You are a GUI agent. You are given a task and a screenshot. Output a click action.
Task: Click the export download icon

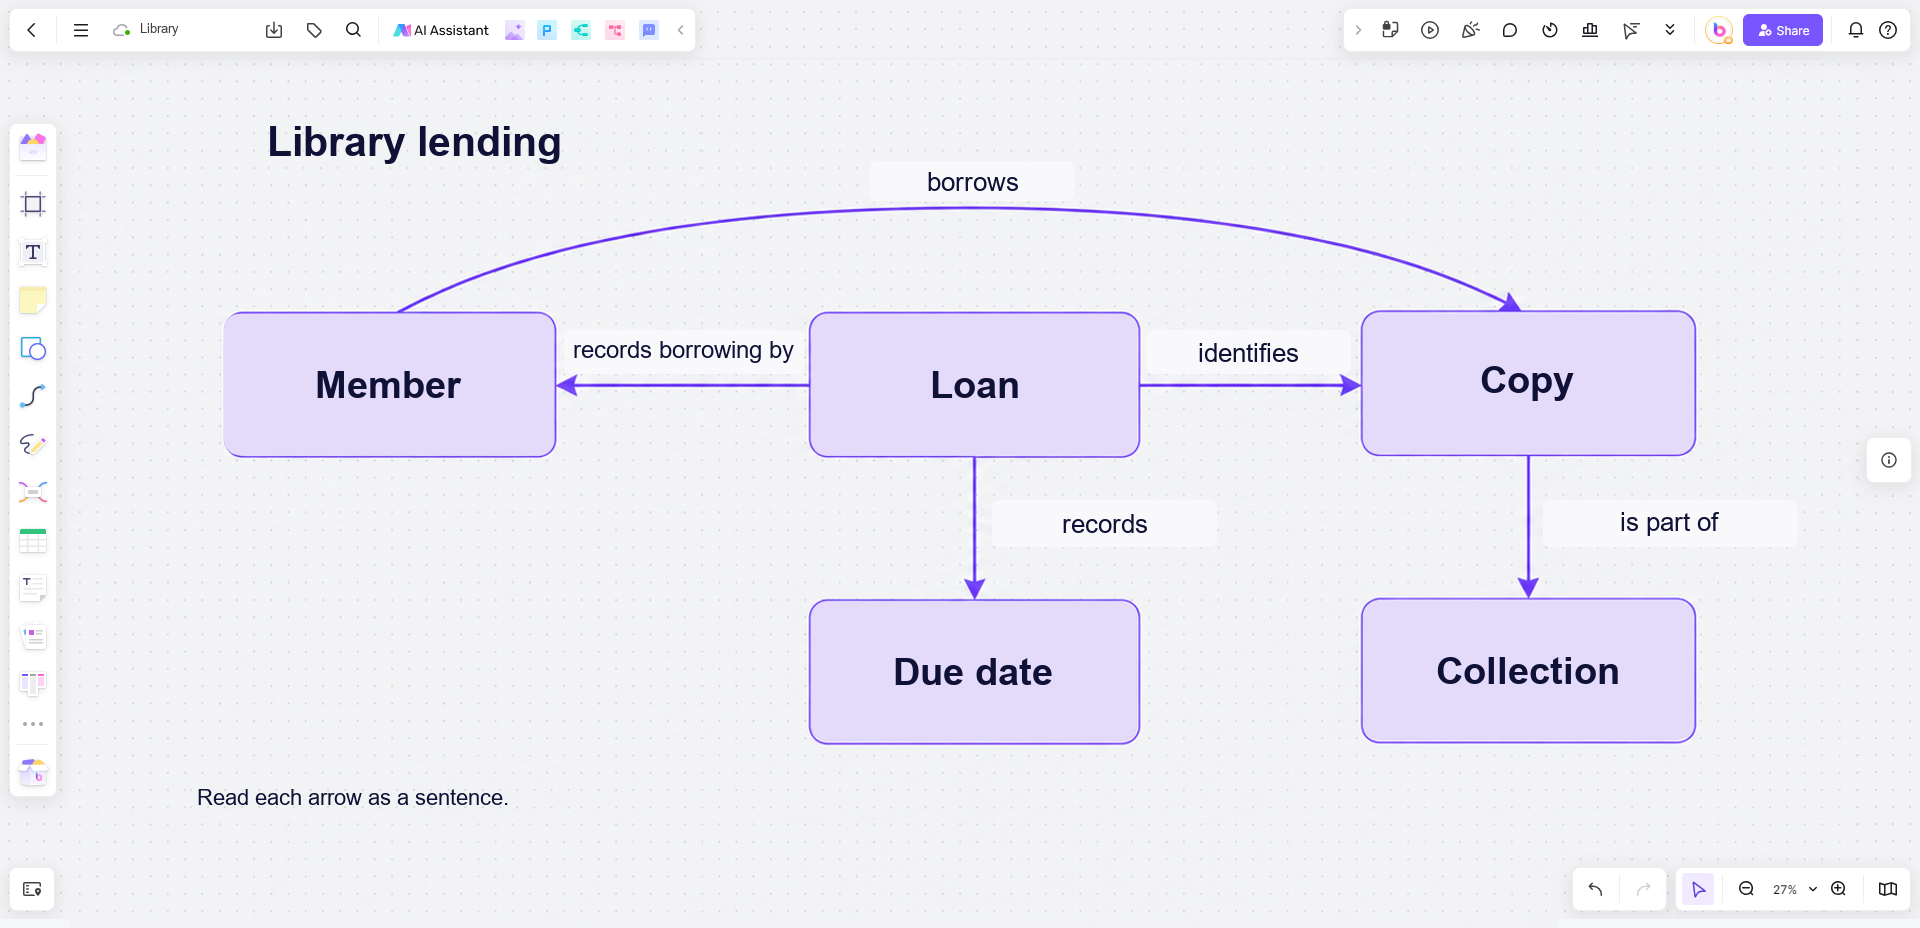[x=274, y=30]
